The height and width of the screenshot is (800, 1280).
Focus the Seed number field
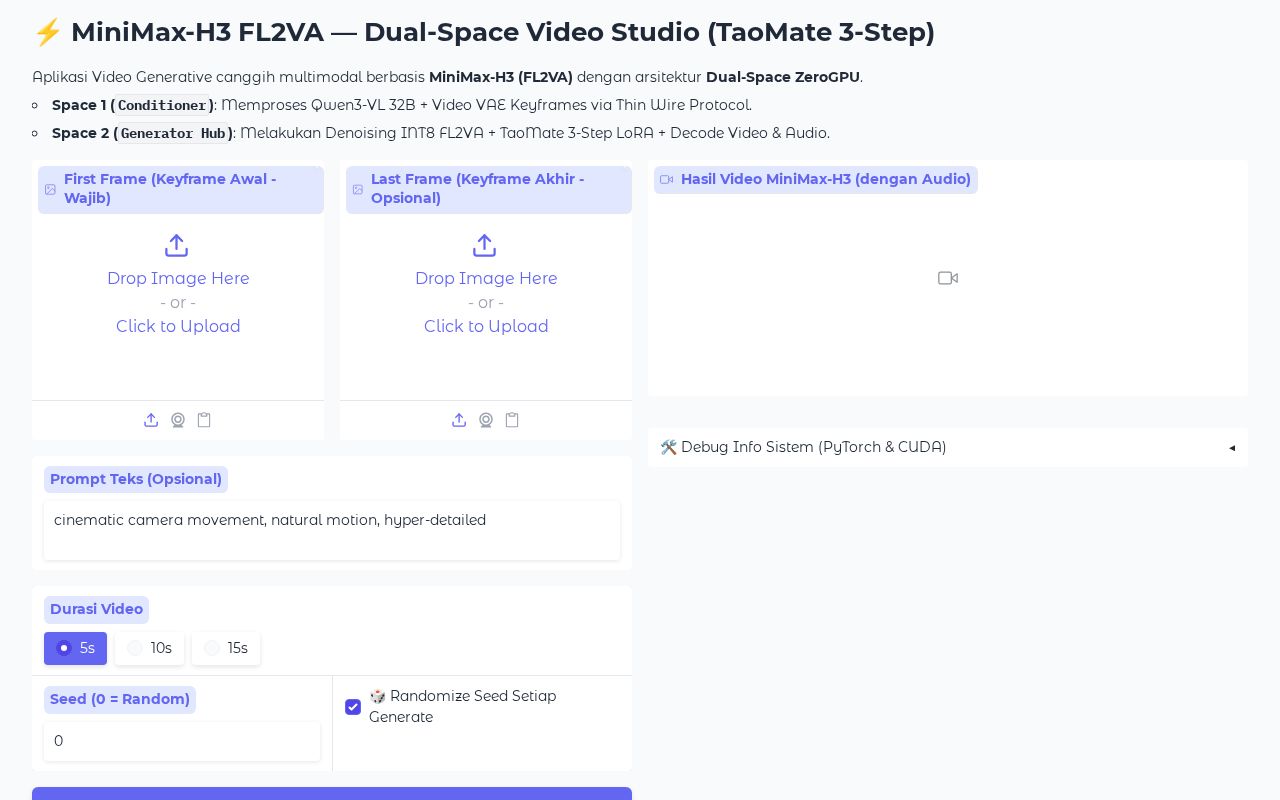point(182,741)
